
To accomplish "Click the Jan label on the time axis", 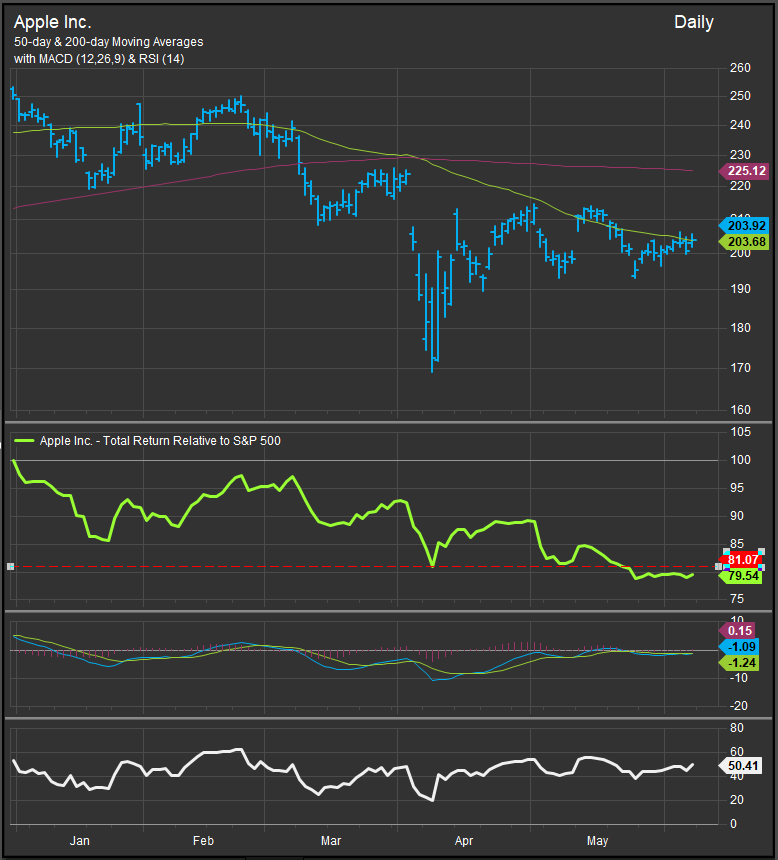I will [x=80, y=841].
